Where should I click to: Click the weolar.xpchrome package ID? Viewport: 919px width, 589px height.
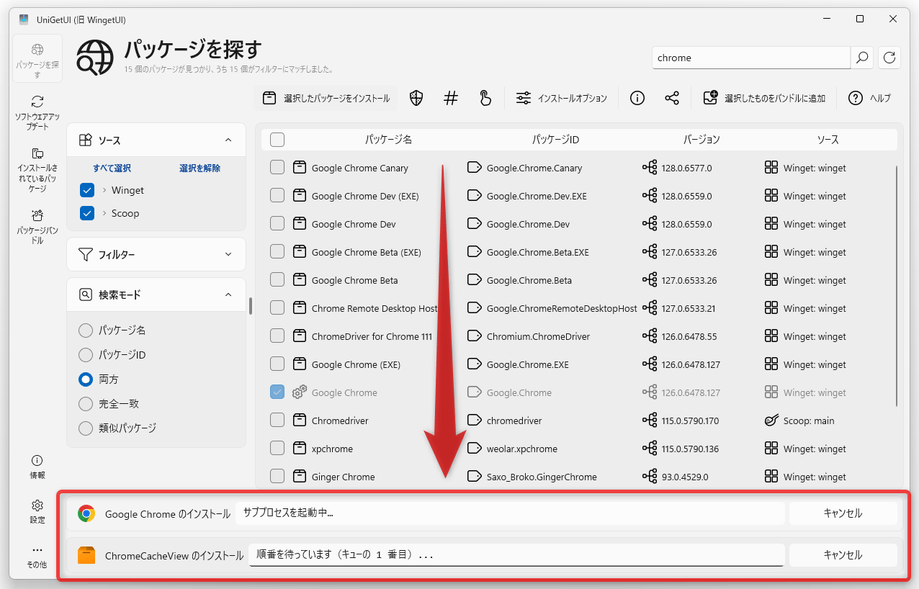[522, 449]
